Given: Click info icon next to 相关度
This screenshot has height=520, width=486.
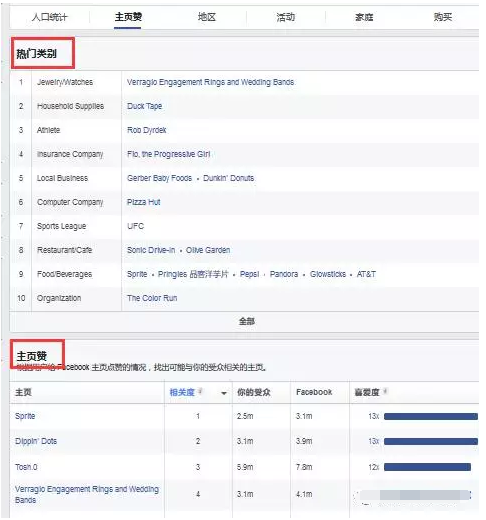Looking at the screenshot, I should point(200,391).
